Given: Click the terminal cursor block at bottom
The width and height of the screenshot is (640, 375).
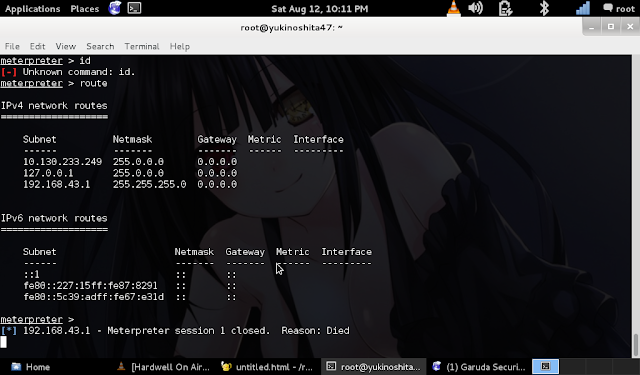Looking at the screenshot, I should [3, 342].
